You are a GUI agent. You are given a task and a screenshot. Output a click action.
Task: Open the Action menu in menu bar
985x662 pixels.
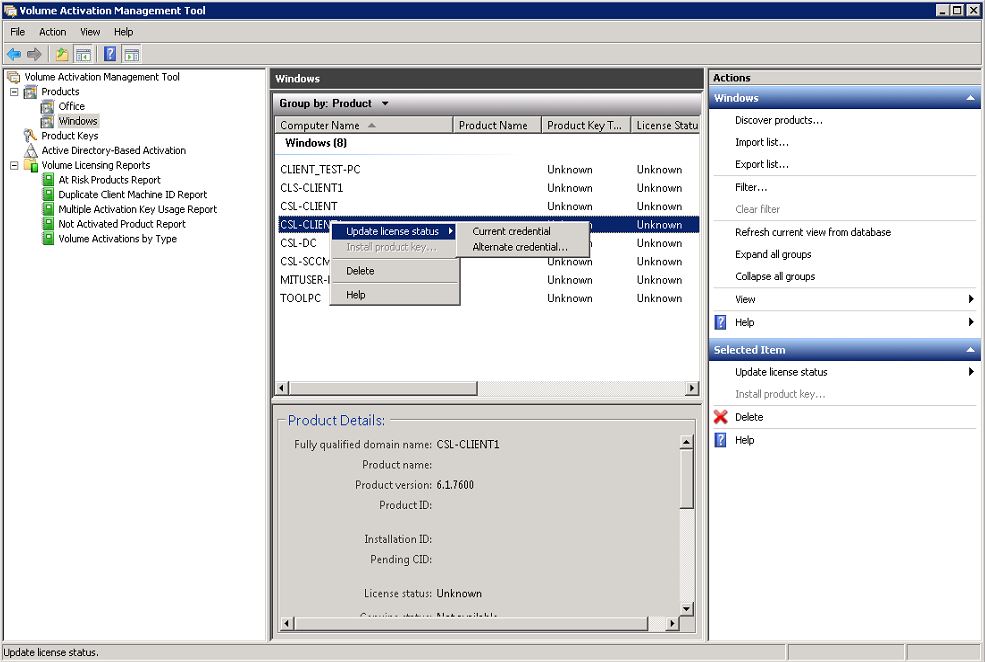[52, 32]
